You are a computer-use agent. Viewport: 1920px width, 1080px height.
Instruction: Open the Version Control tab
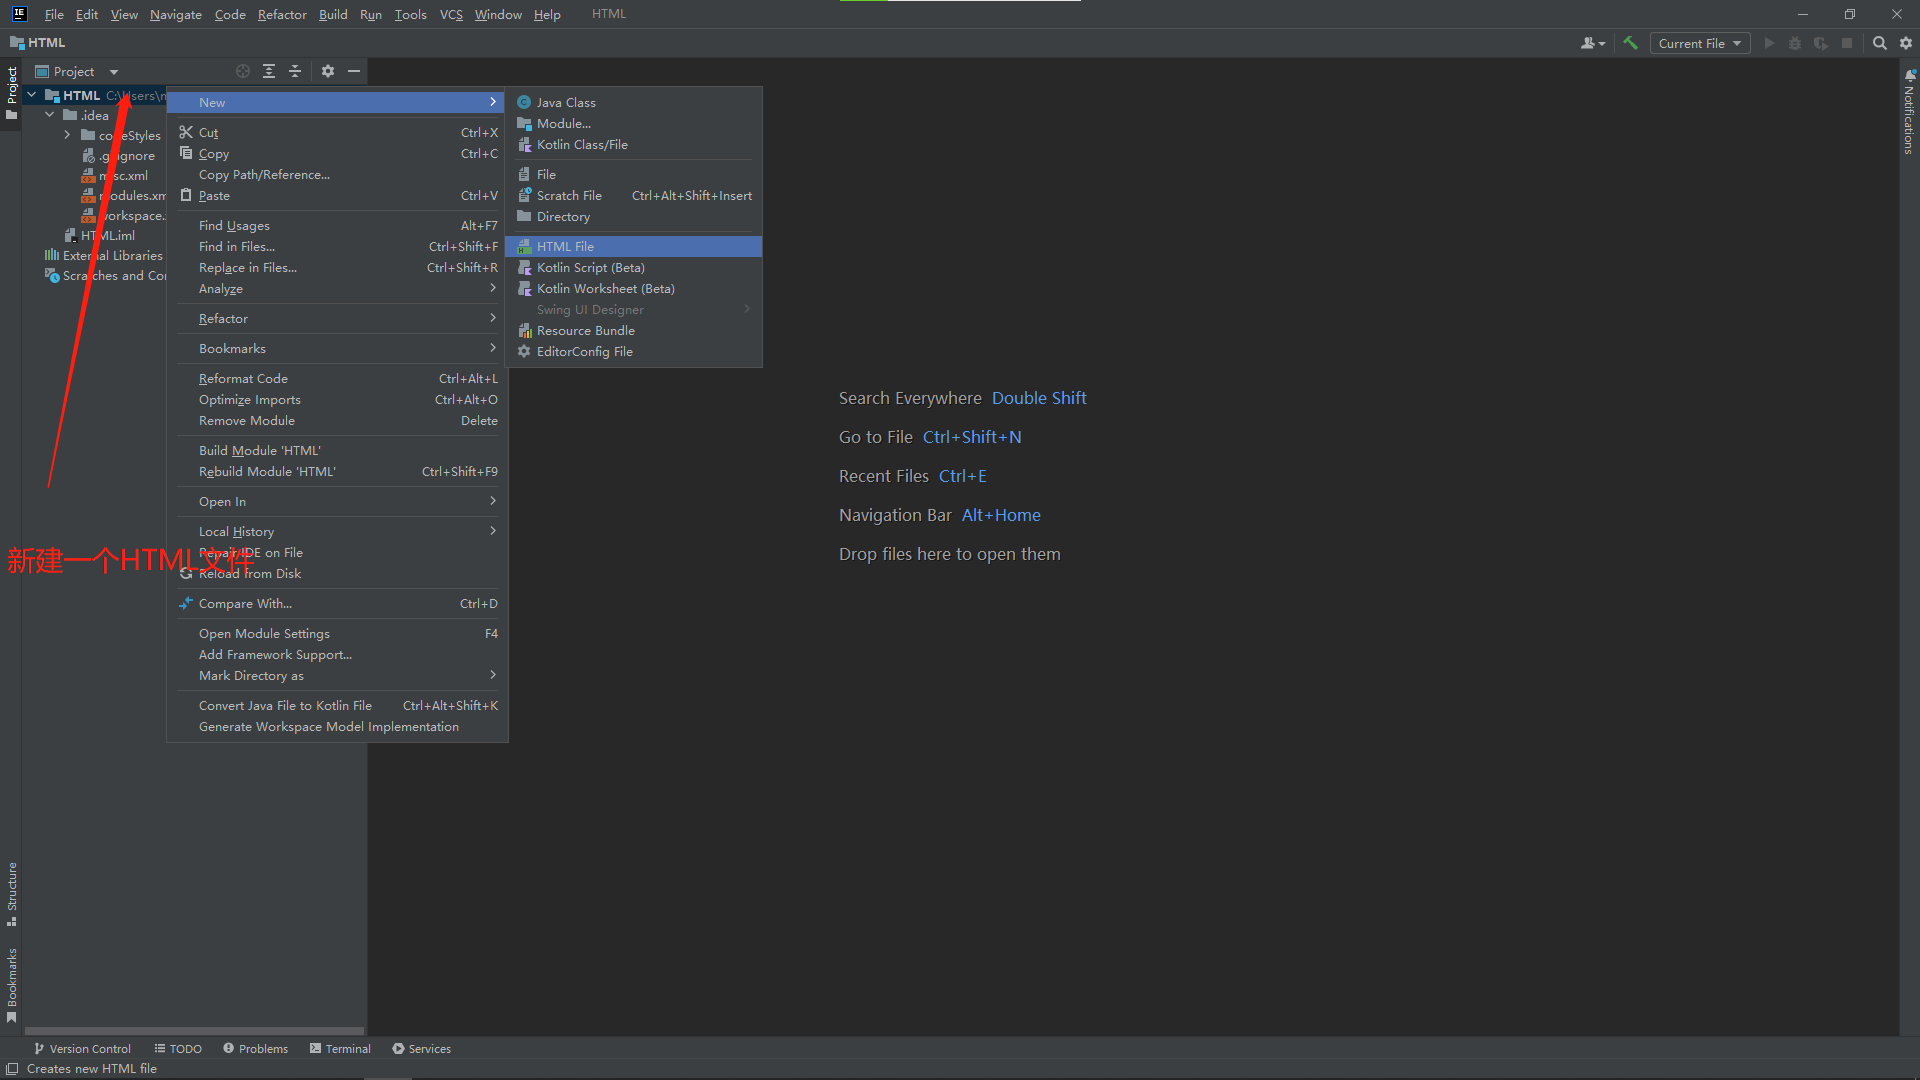click(x=82, y=1048)
